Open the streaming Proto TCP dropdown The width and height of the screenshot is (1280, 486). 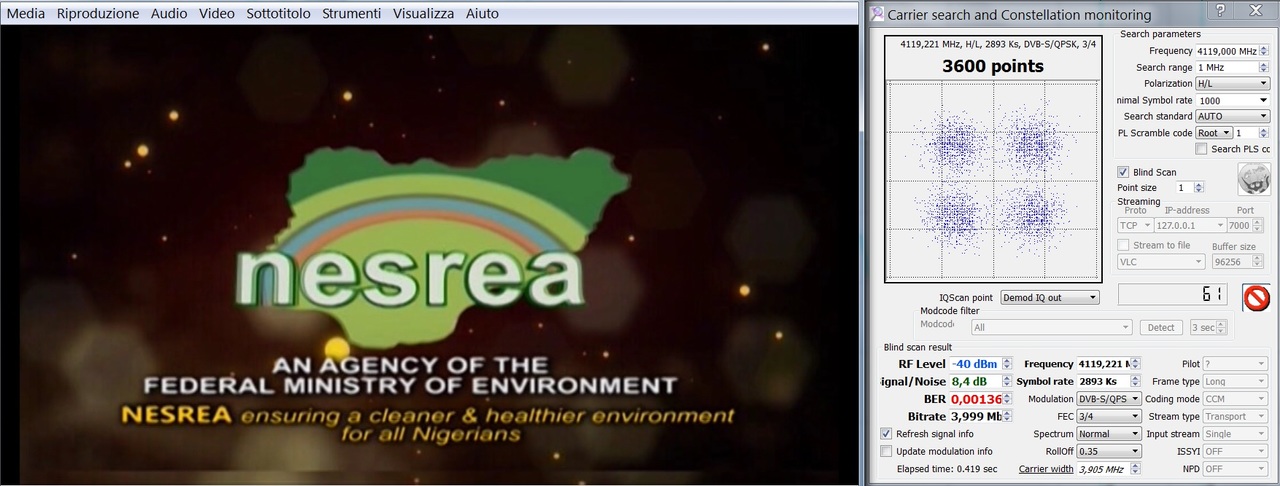pyautogui.click(x=1135, y=226)
